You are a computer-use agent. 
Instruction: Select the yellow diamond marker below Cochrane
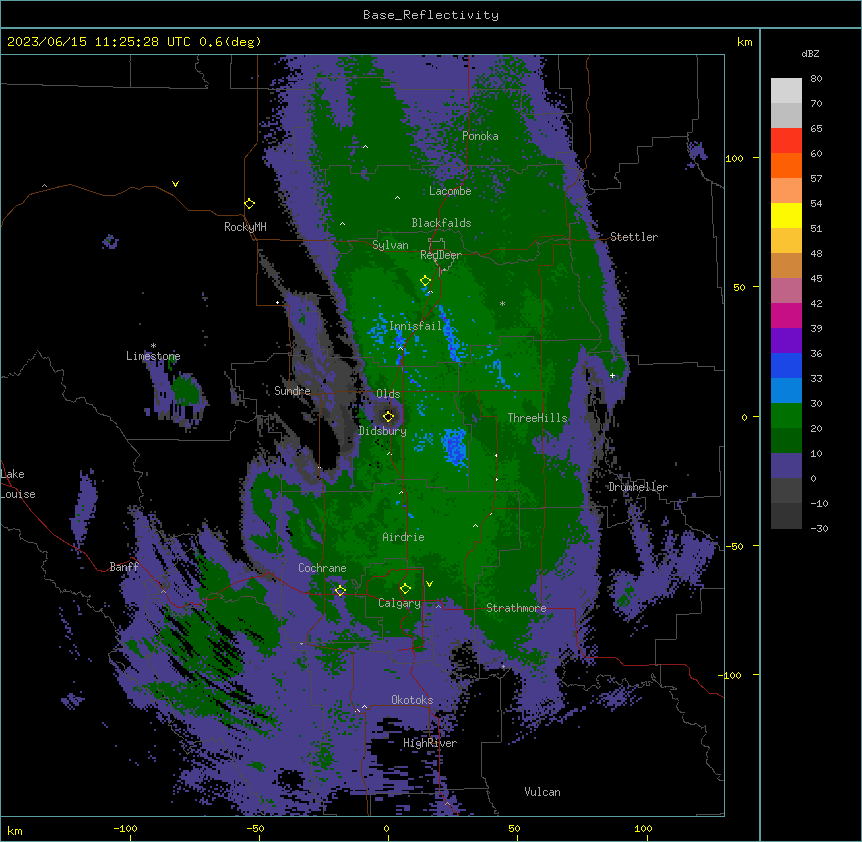340,590
